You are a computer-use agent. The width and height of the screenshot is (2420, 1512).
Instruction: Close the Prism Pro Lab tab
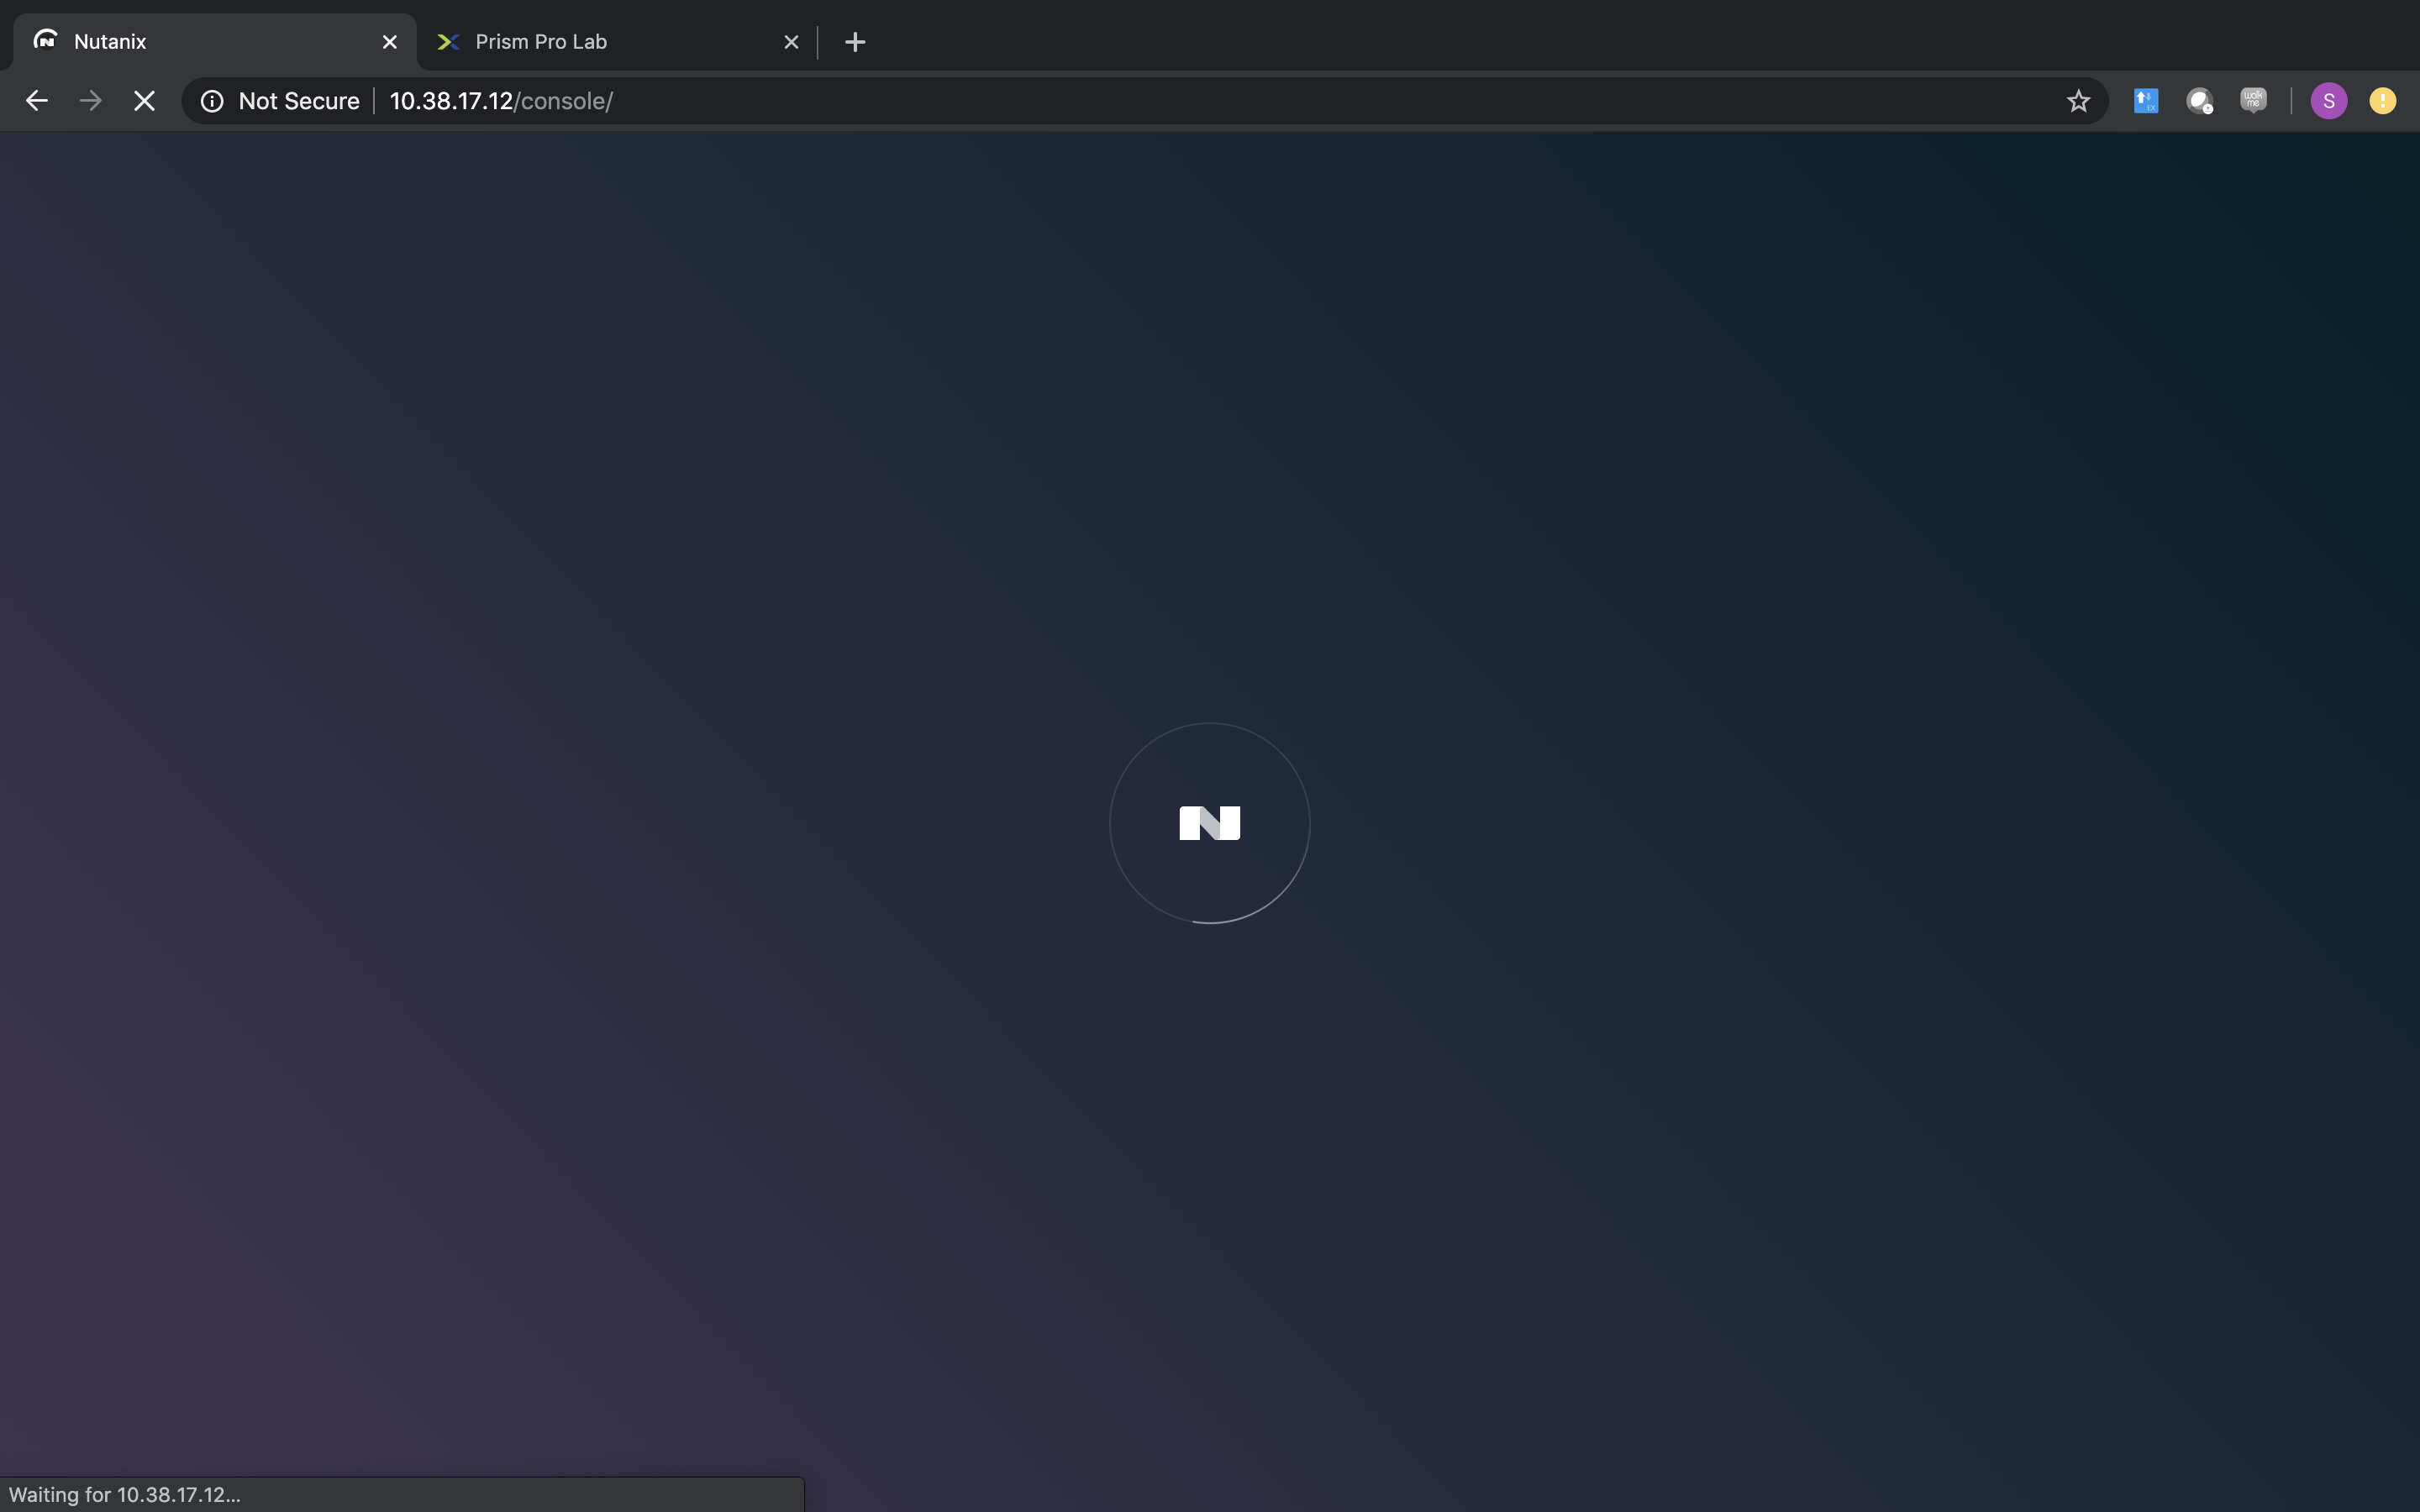coord(791,42)
